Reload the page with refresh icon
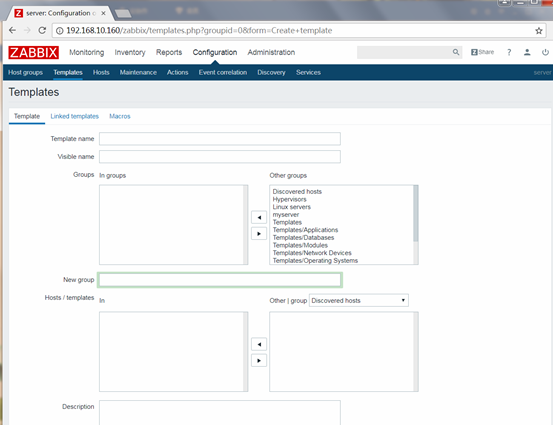Screen dimensions: 553x425 [x=42, y=30]
